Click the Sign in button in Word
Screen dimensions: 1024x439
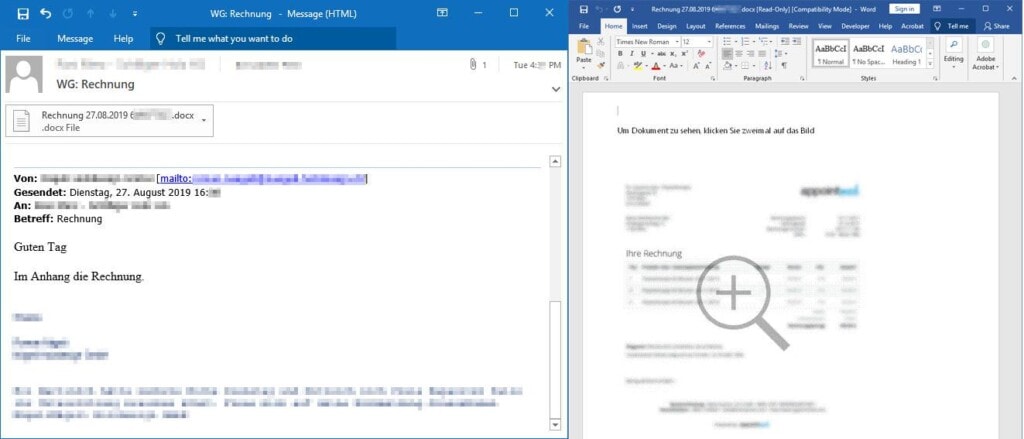904,9
